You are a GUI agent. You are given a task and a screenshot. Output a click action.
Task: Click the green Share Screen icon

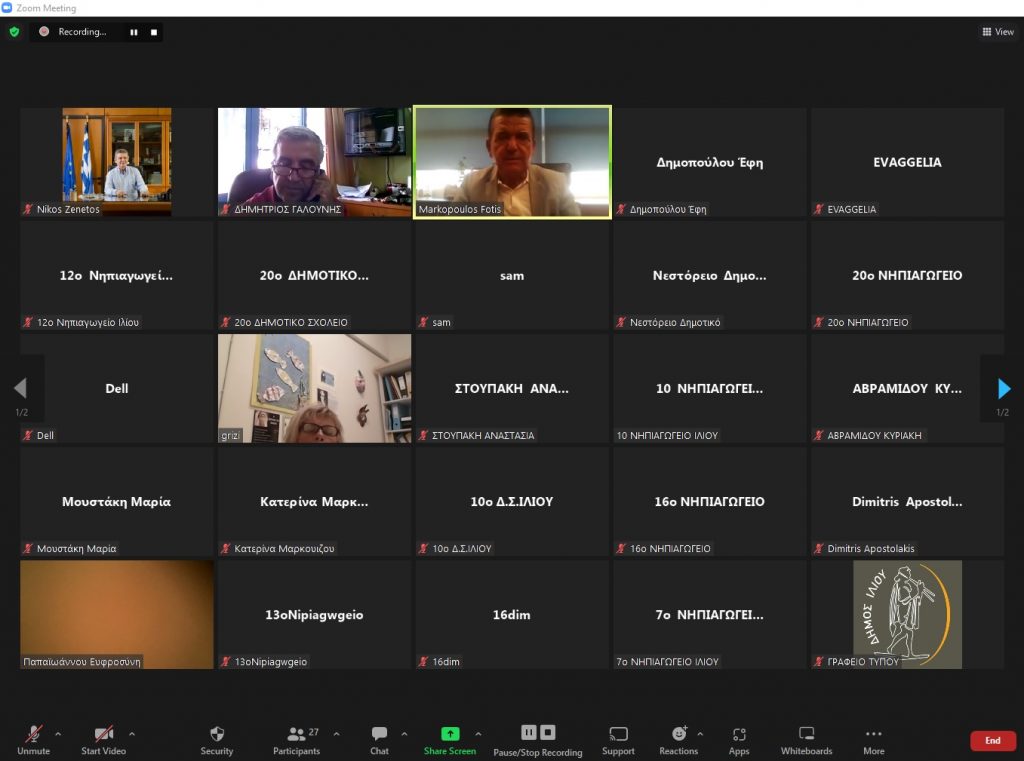click(449, 734)
